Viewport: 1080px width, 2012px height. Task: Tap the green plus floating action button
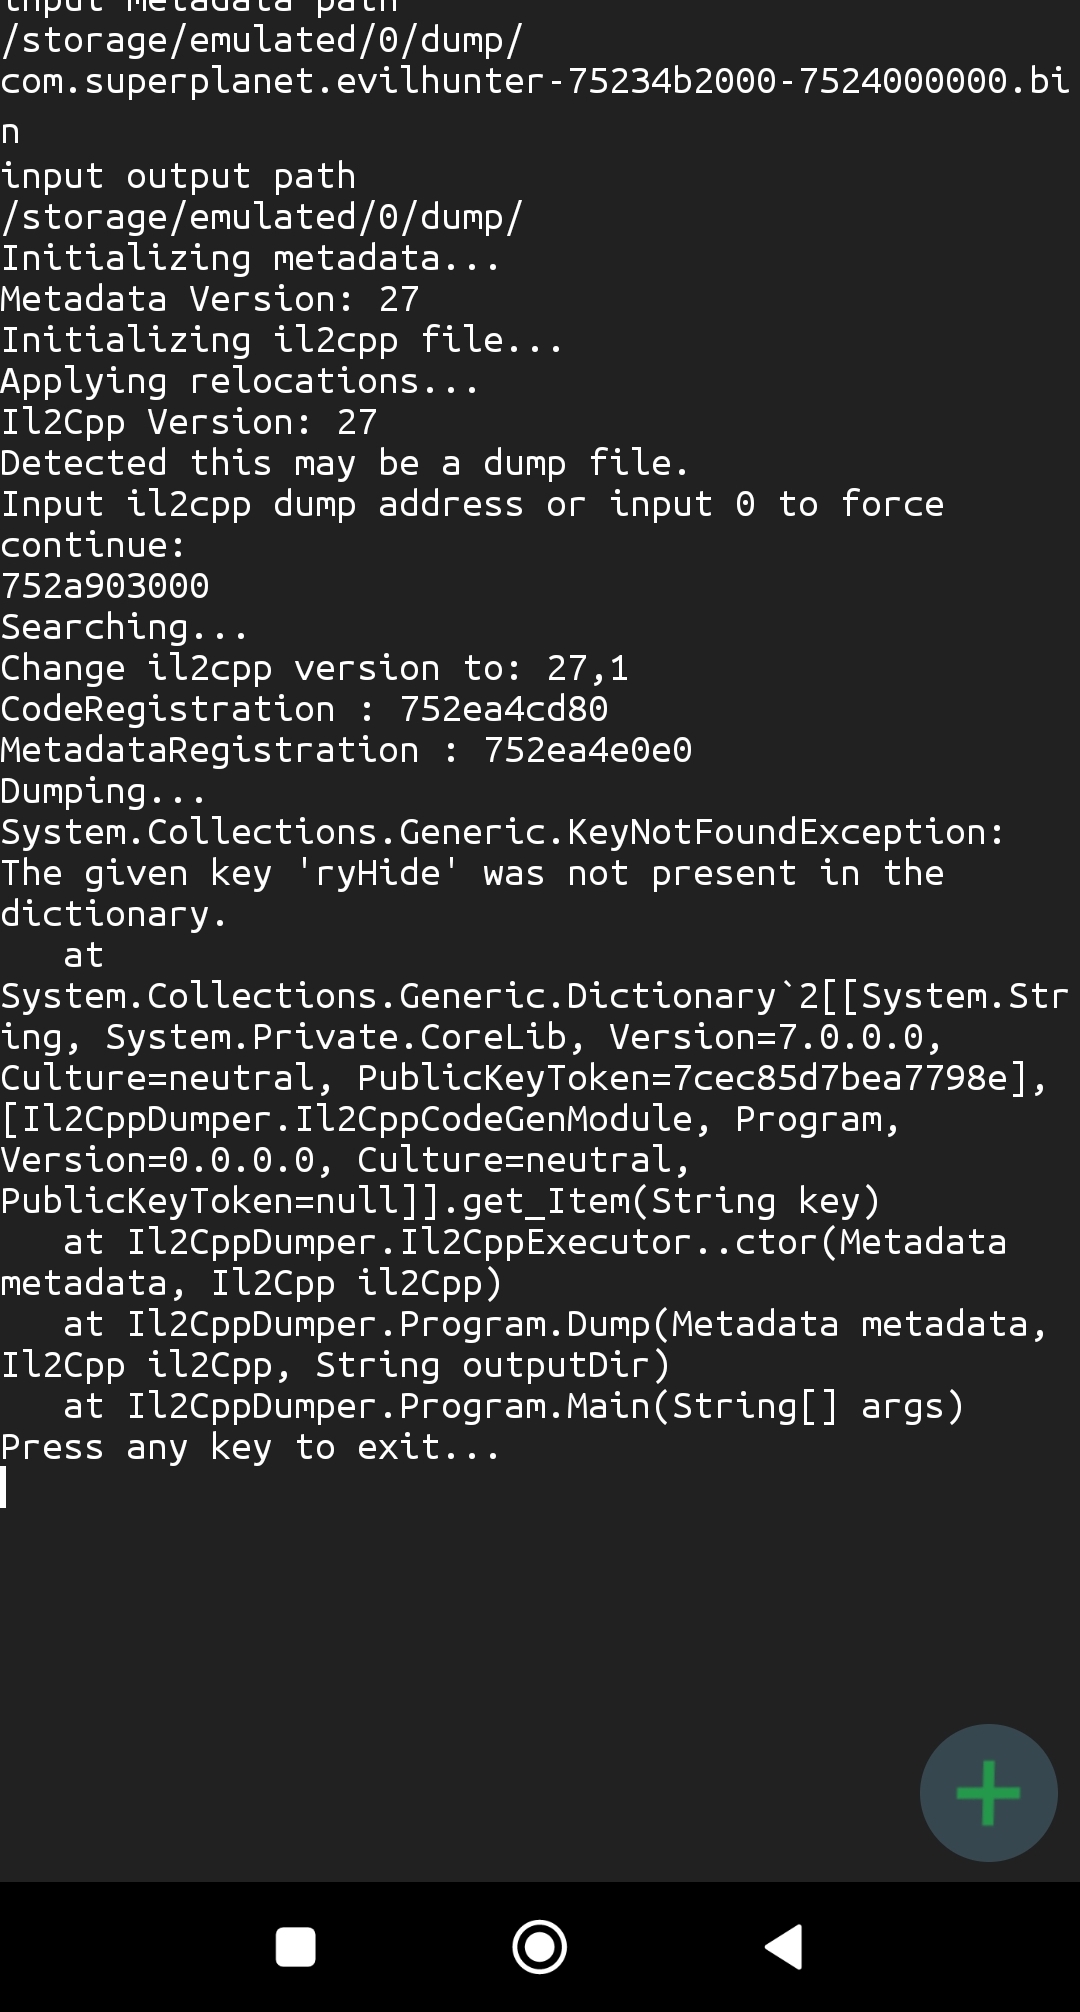[986, 1793]
